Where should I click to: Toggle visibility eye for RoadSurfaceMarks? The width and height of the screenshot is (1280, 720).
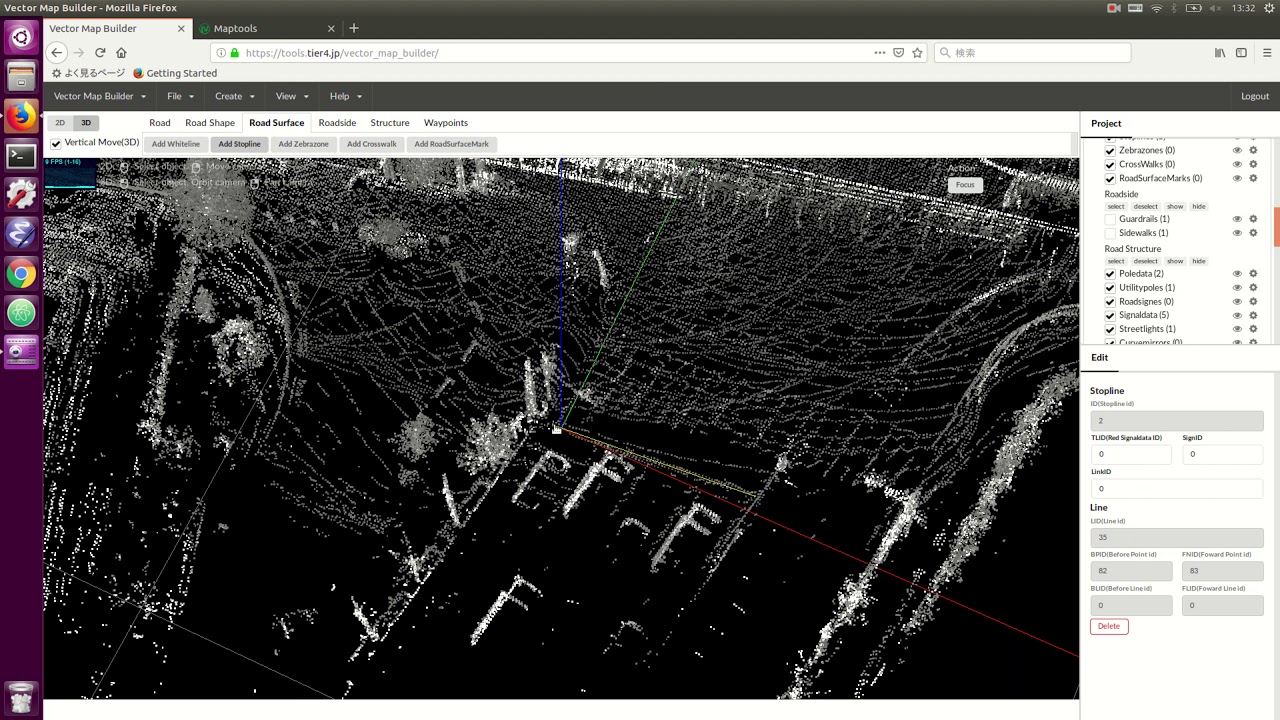[x=1237, y=178]
